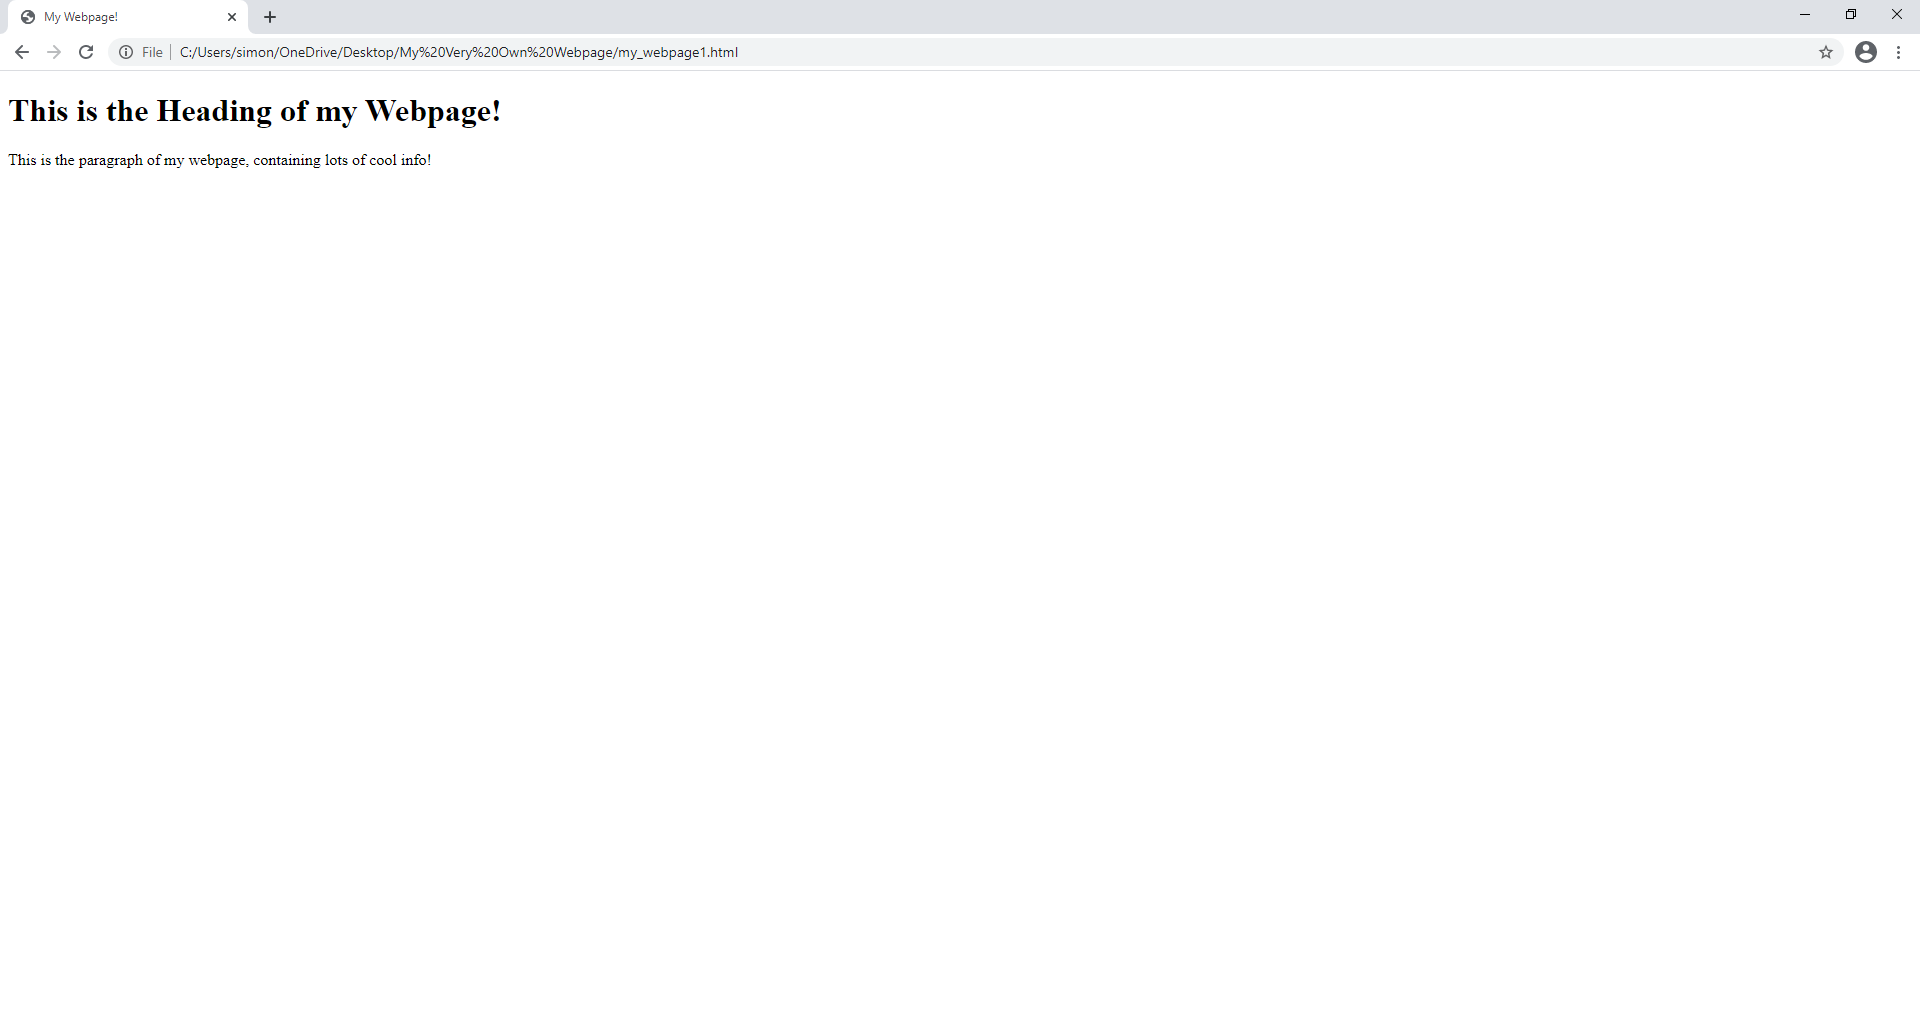Image resolution: width=1920 pixels, height=1031 pixels.
Task: Reload the current webpage
Action: click(86, 52)
